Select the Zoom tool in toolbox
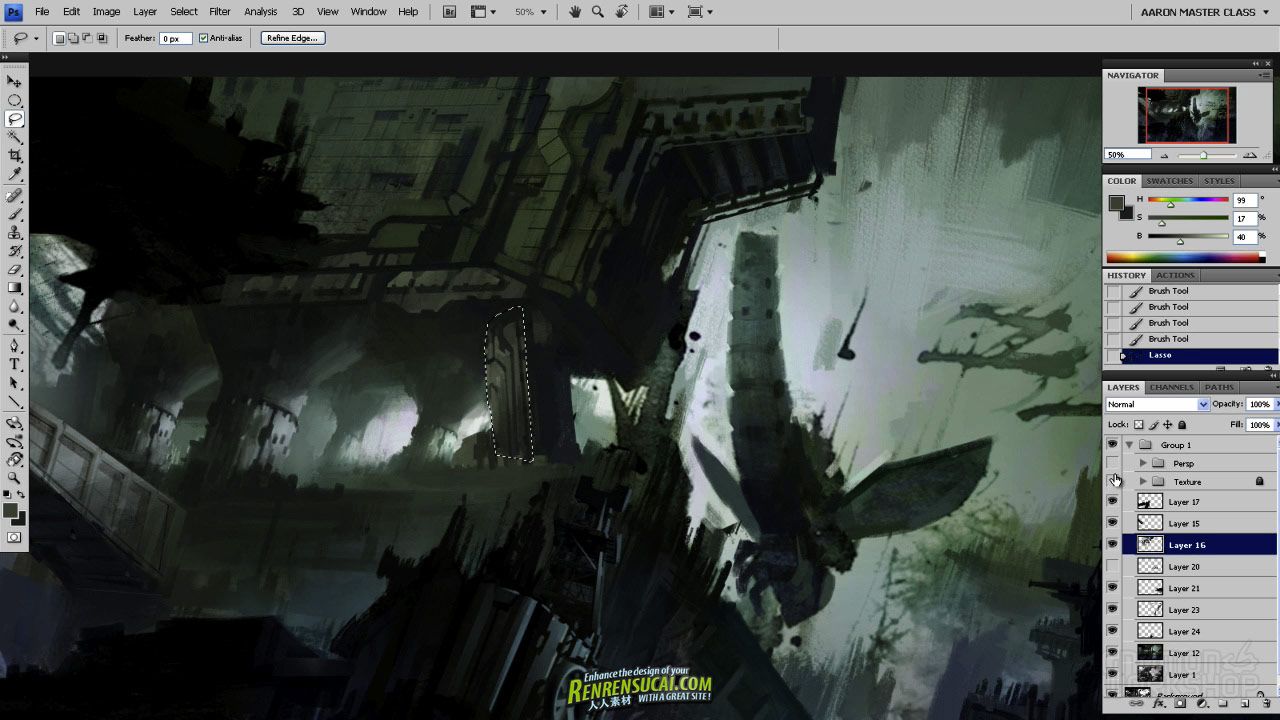 tap(14, 478)
